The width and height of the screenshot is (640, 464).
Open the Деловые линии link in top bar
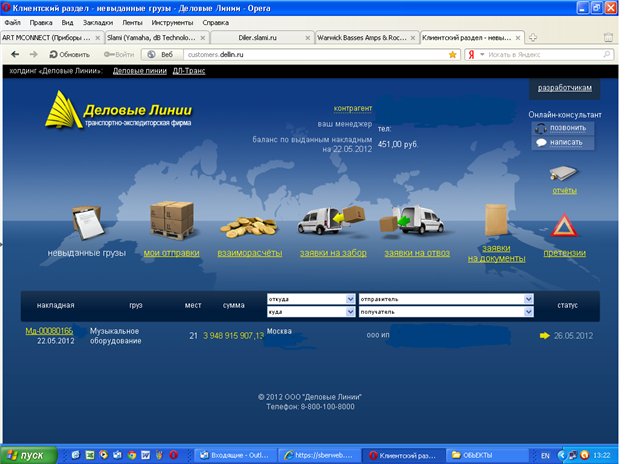[140, 71]
